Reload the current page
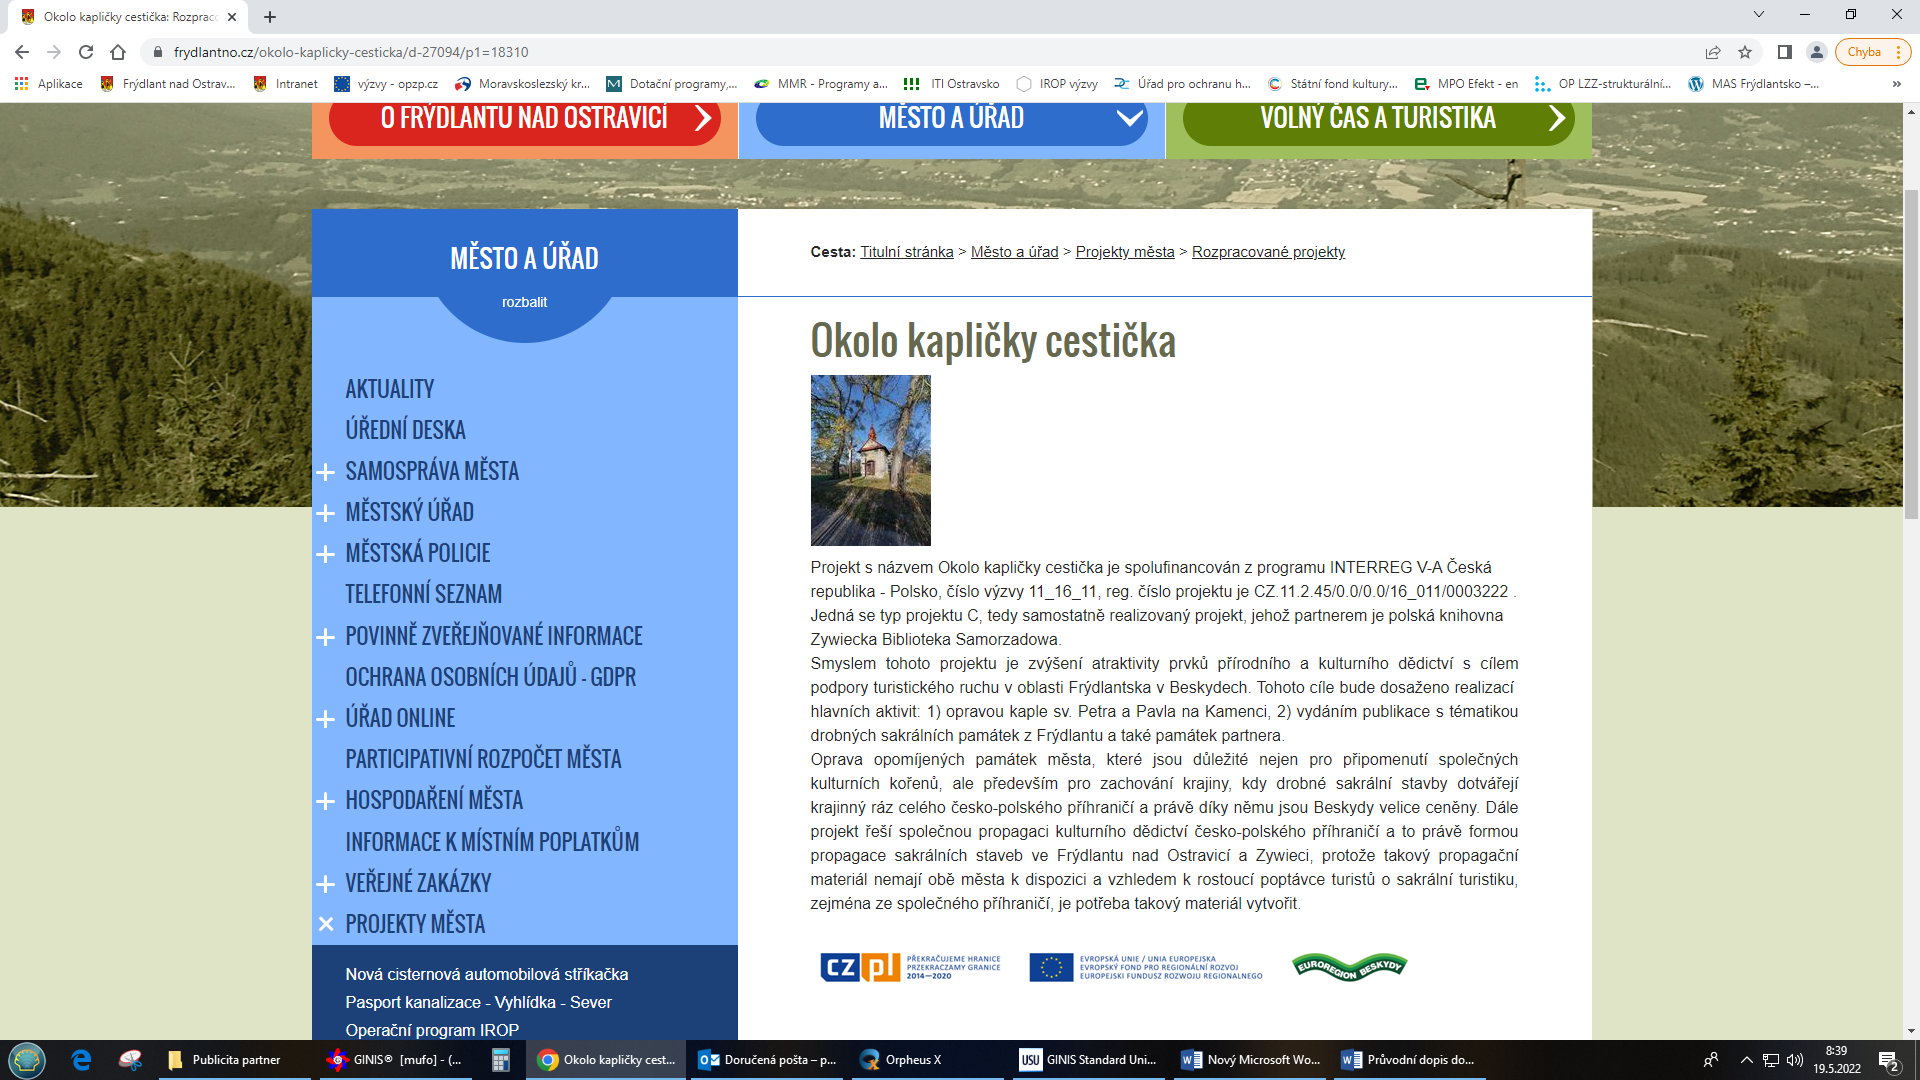This screenshot has width=1920, height=1080. click(86, 52)
